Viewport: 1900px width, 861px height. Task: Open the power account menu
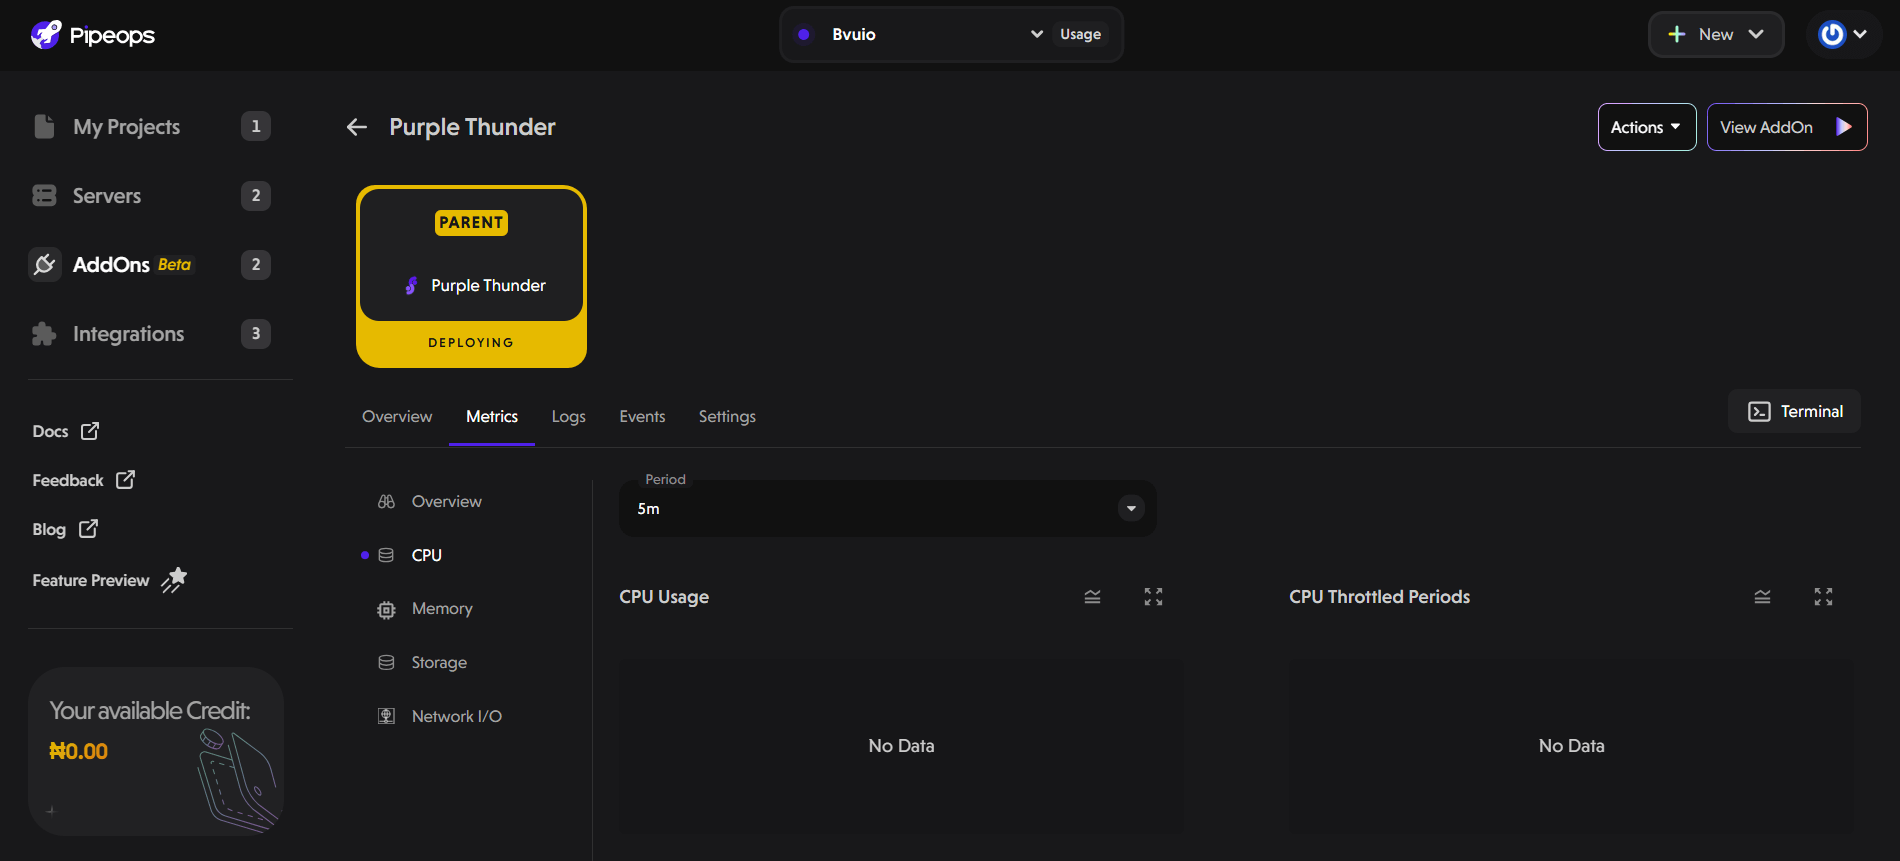(1842, 35)
